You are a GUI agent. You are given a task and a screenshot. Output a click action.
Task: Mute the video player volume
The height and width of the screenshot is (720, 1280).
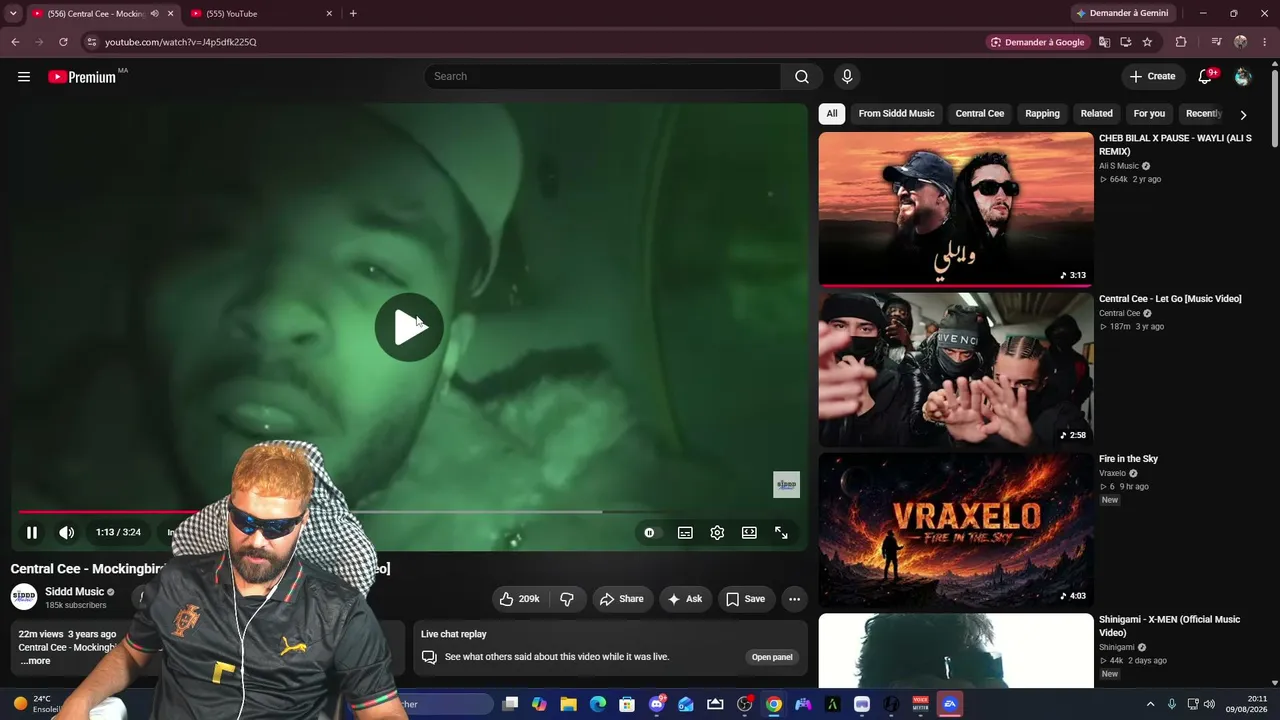coord(67,533)
